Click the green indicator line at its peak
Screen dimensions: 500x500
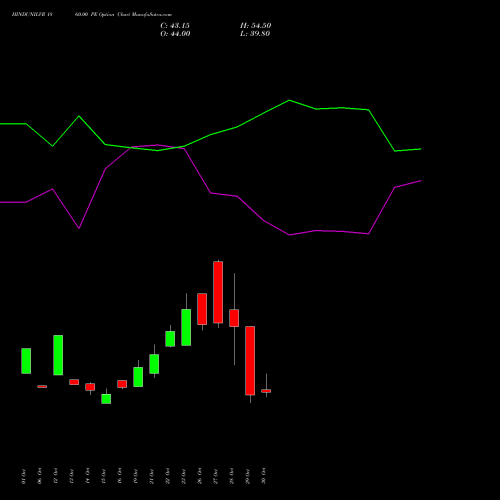[x=289, y=100]
